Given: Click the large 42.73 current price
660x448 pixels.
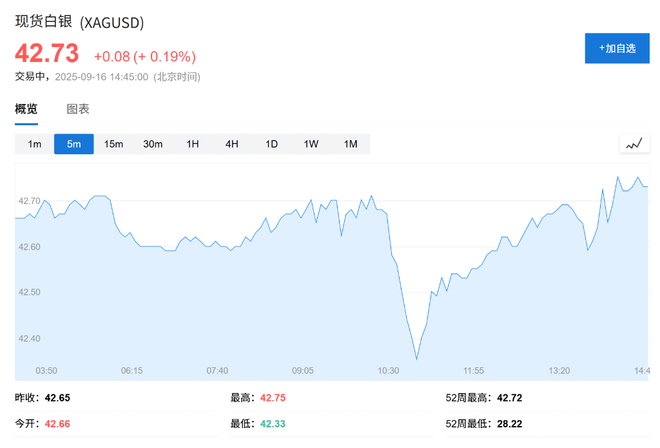Looking at the screenshot, I should point(47,55).
